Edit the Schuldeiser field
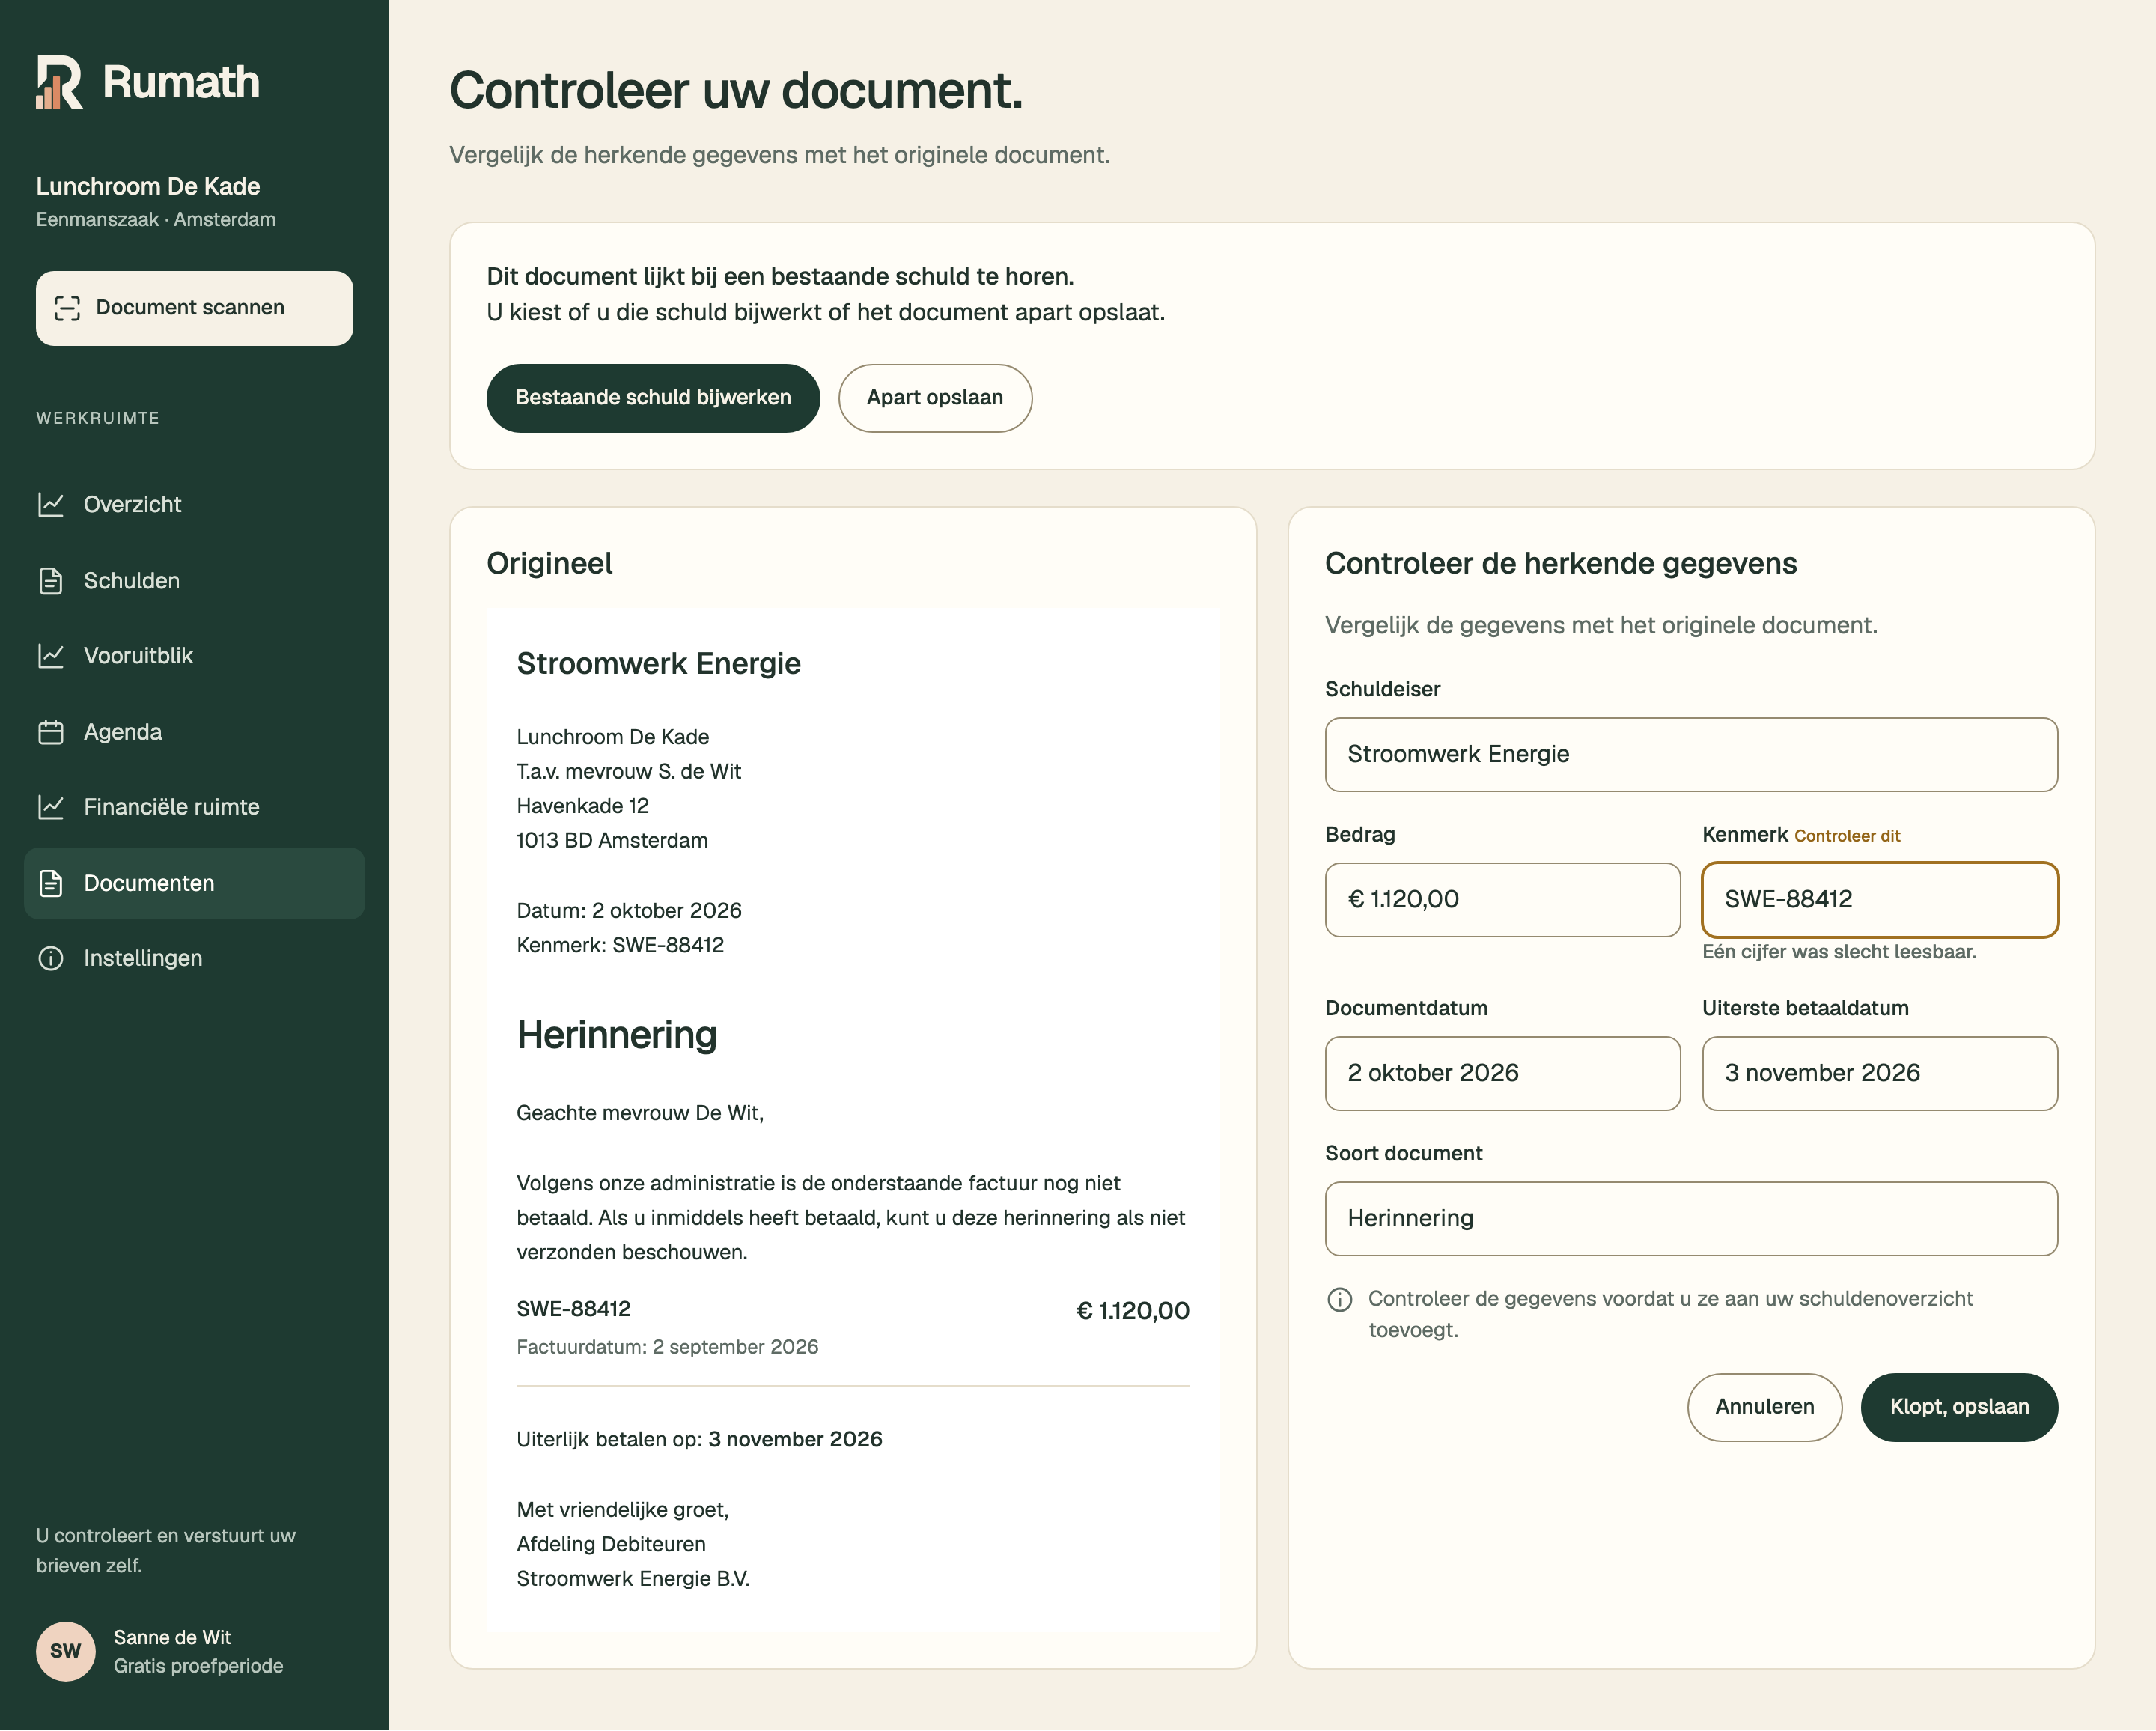This screenshot has height=1731, width=2156. (x=1691, y=755)
